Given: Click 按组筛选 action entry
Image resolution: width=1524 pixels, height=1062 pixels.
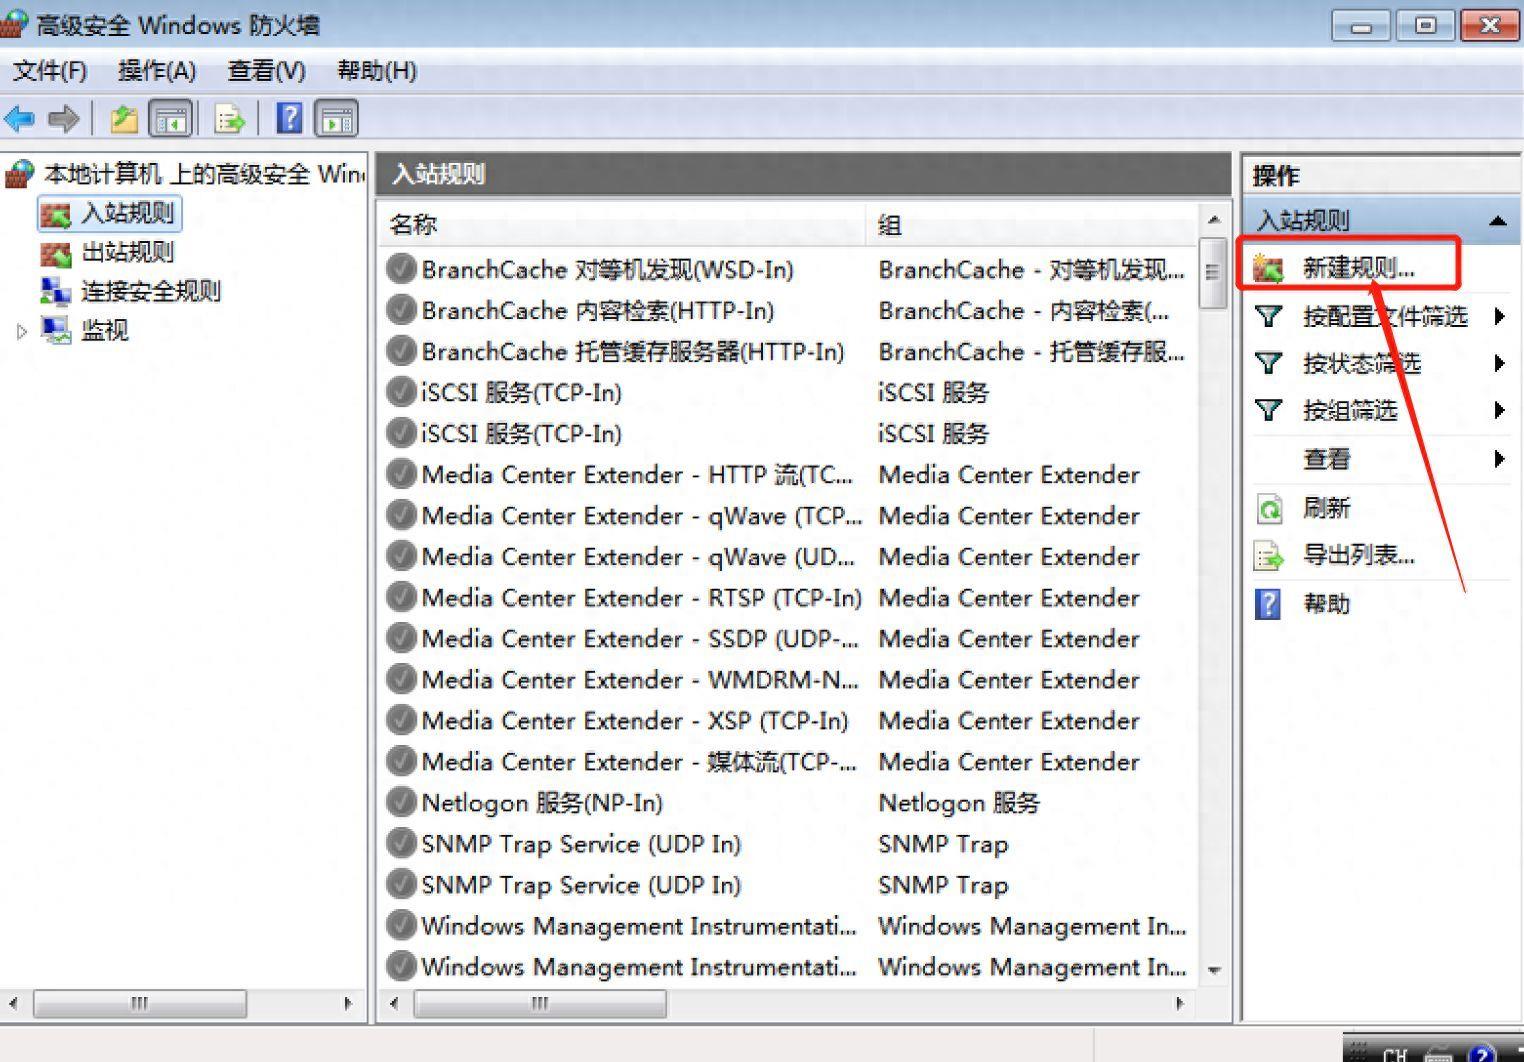Looking at the screenshot, I should [x=1349, y=410].
